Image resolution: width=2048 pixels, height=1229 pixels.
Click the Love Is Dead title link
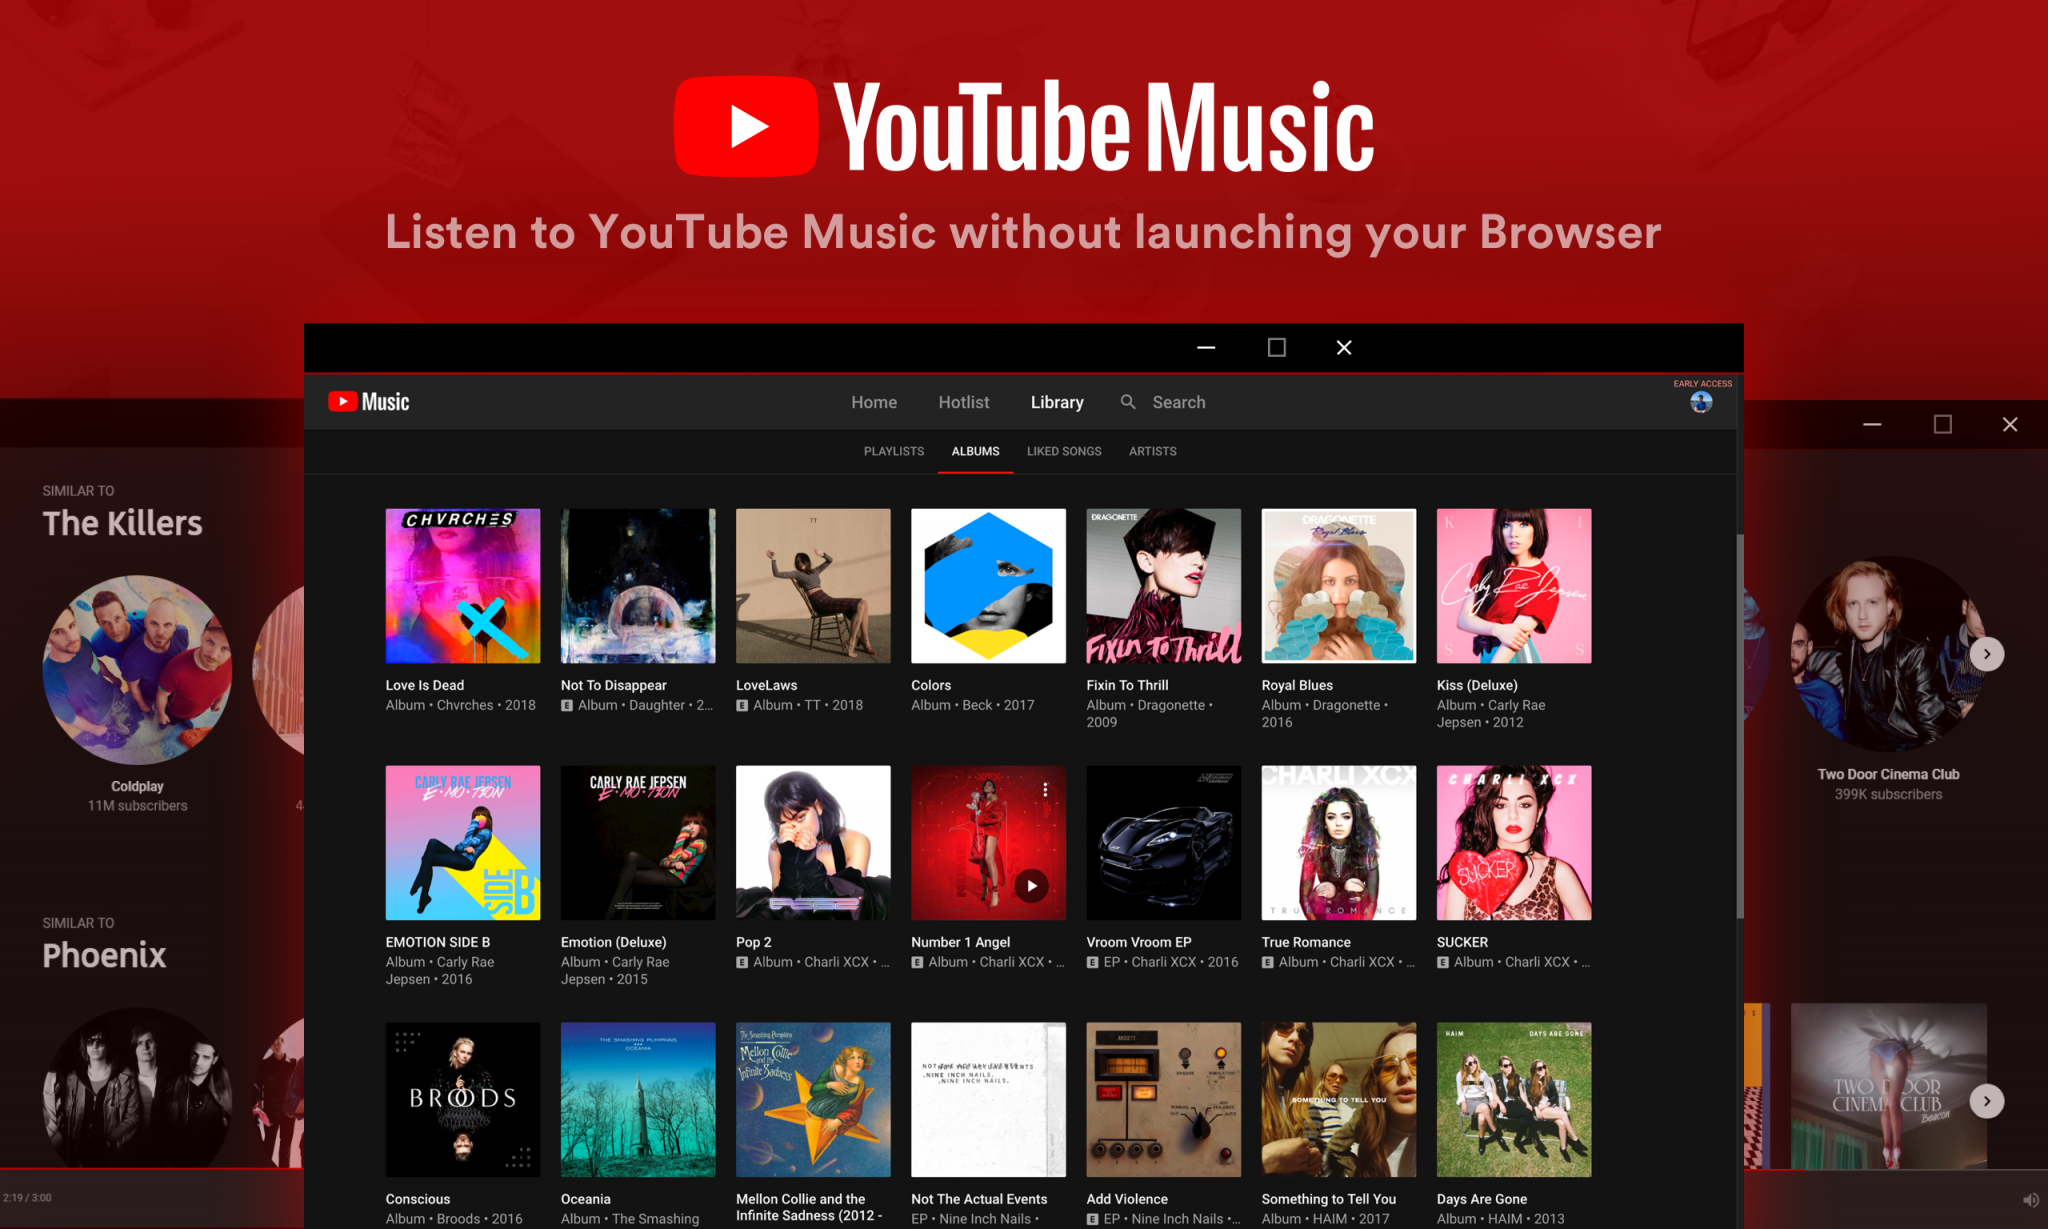(425, 685)
